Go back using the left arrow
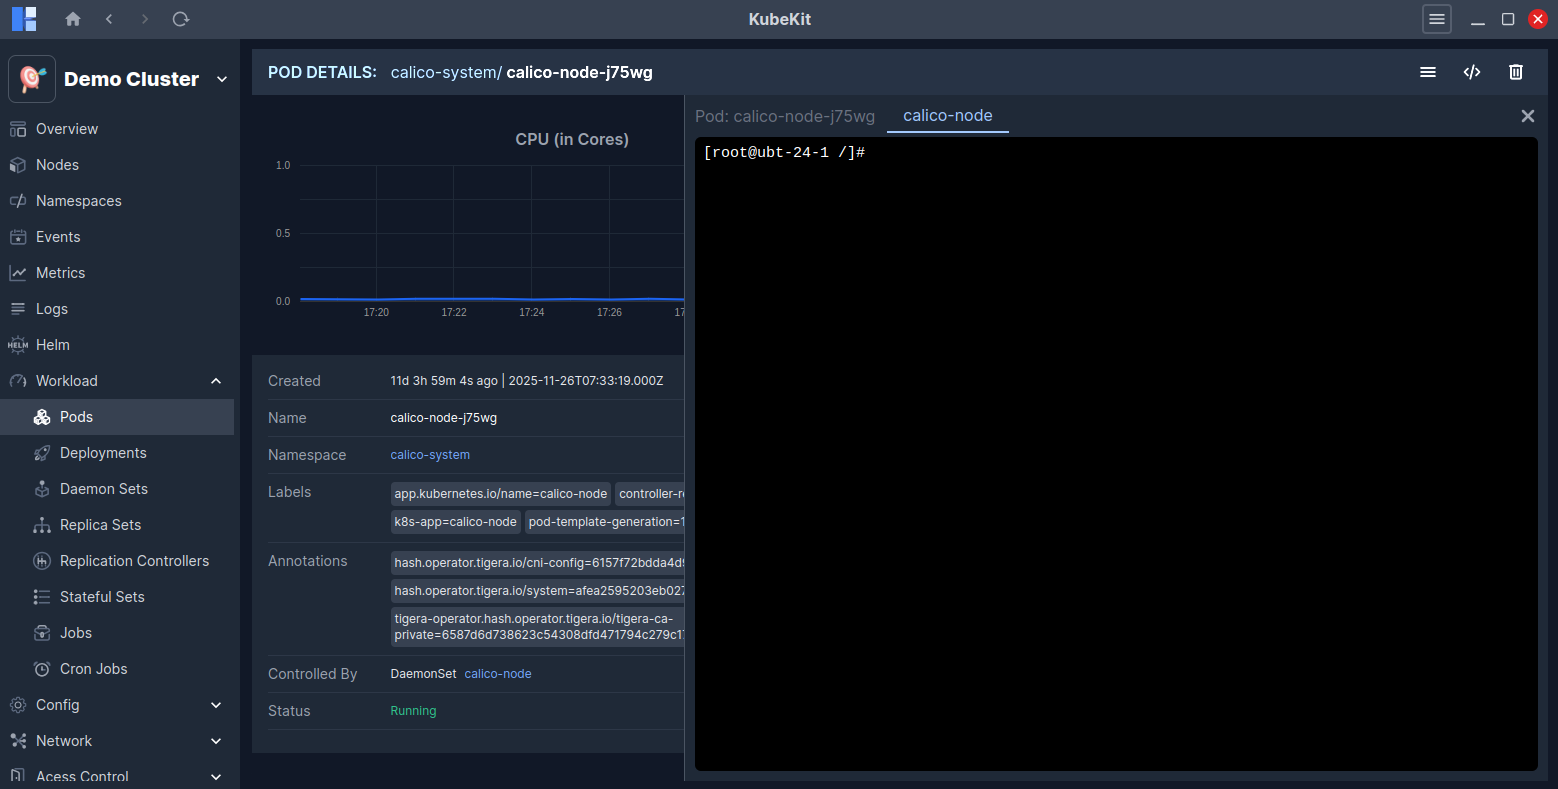Screen dimensions: 1558x789 coord(109,19)
